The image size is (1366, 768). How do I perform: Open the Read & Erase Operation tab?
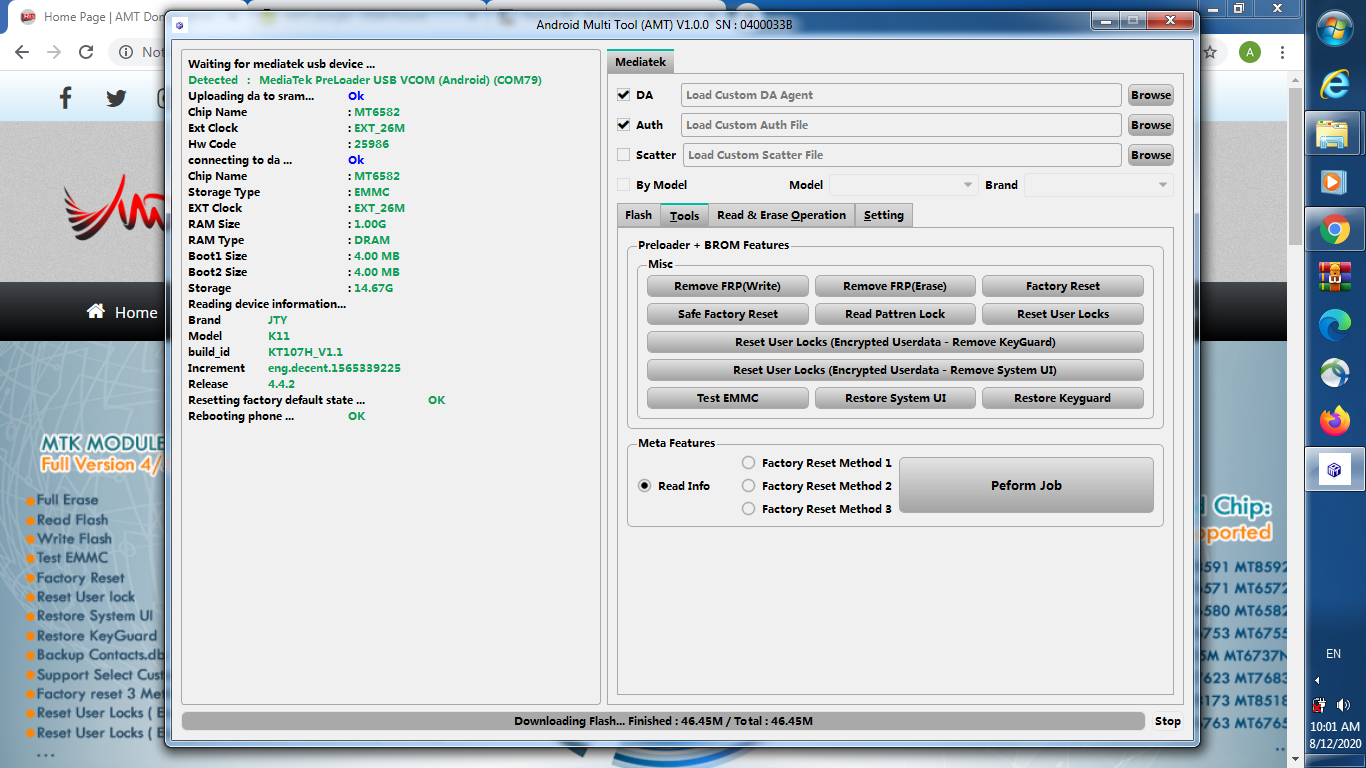[x=781, y=215]
